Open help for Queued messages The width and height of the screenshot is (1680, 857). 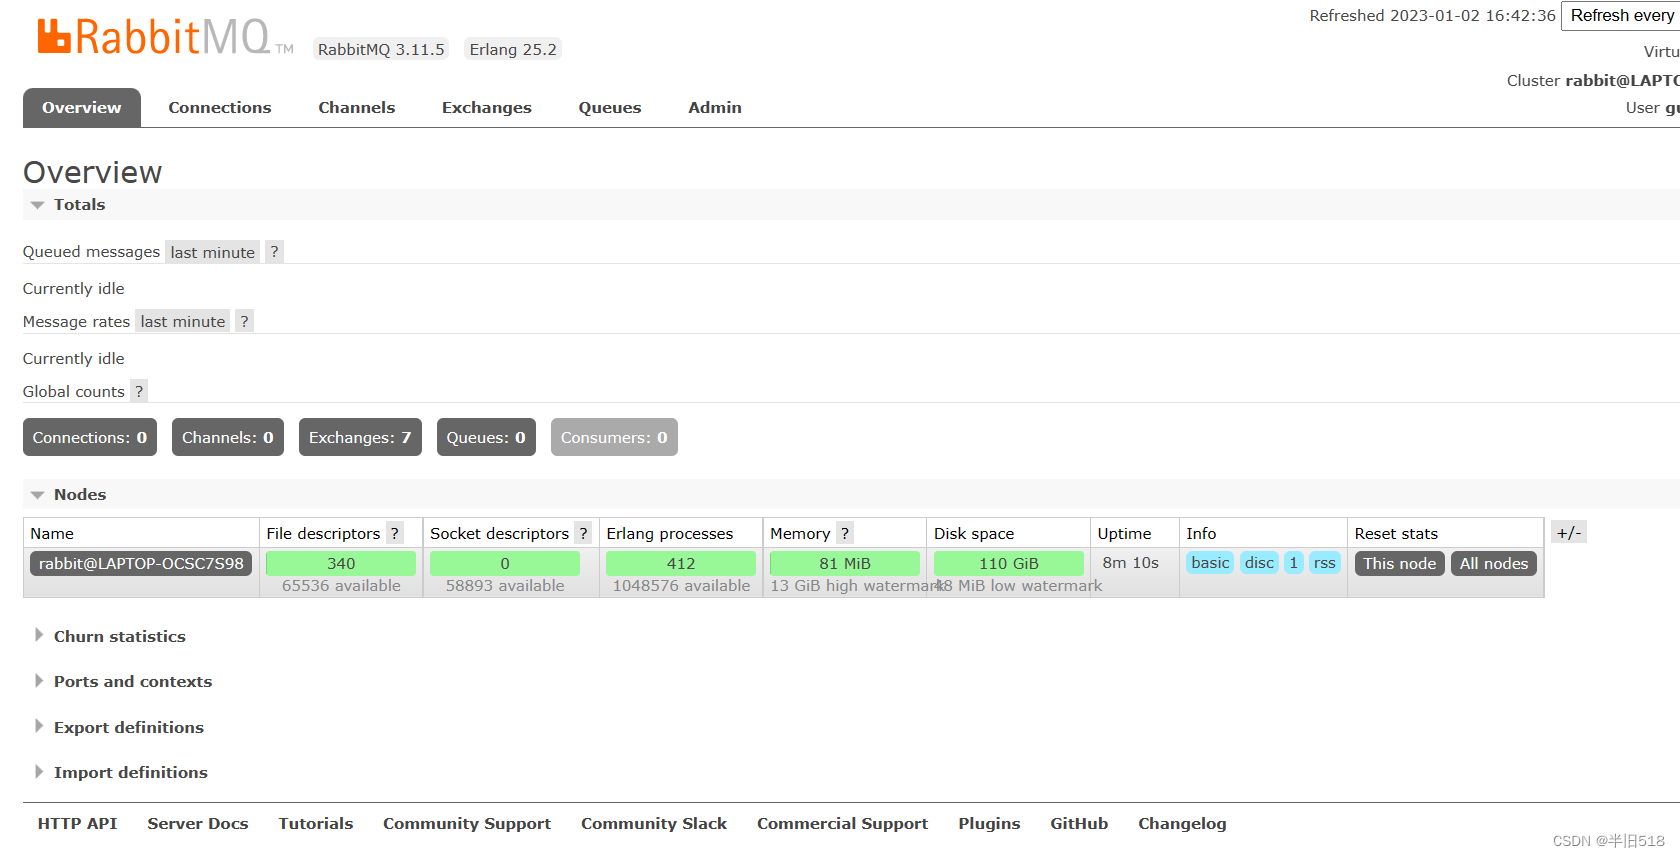274,251
